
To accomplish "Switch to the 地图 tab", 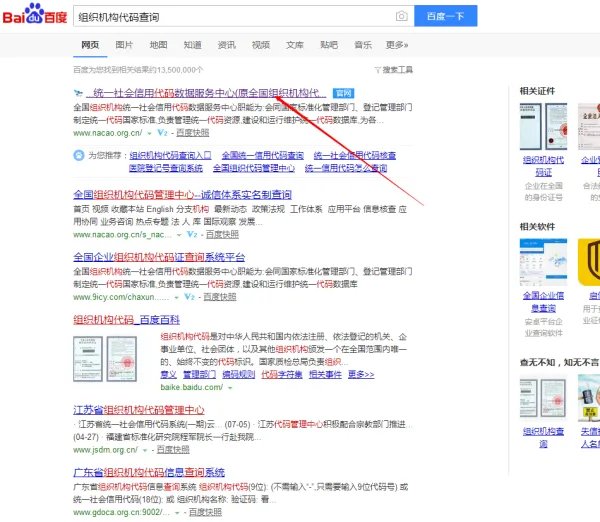I will tap(158, 45).
